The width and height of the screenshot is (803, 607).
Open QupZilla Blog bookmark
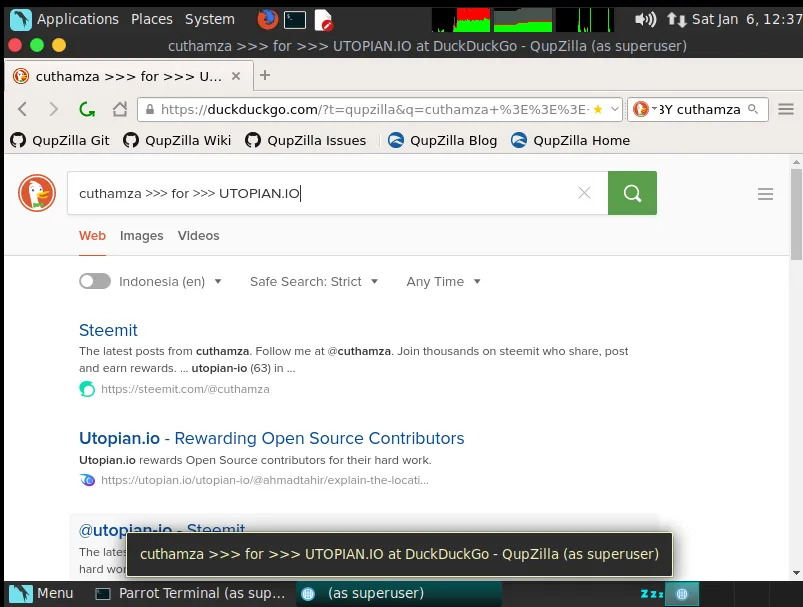(x=442, y=140)
